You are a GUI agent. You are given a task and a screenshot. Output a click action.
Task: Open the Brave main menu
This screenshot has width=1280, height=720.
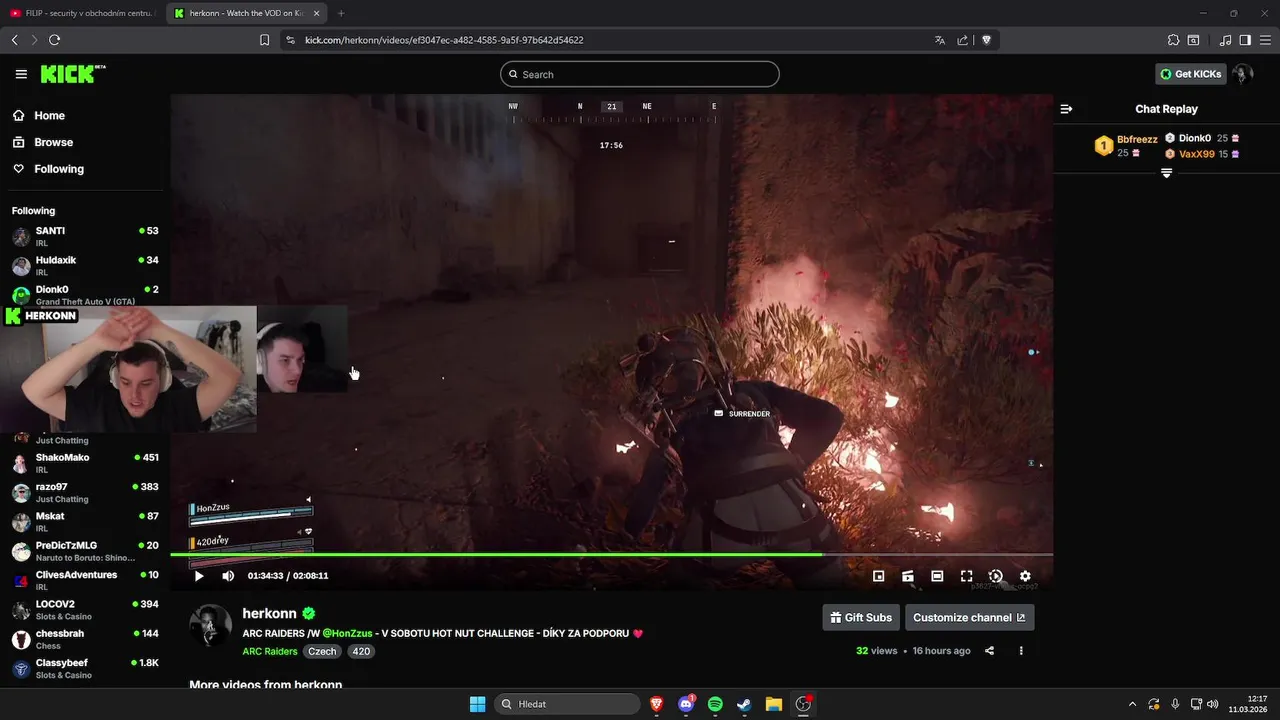1265,40
